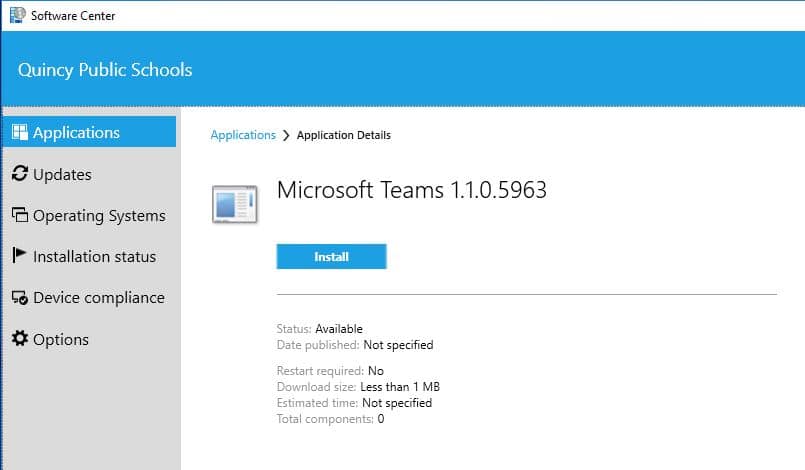Go to the Operating Systems label

coord(99,215)
